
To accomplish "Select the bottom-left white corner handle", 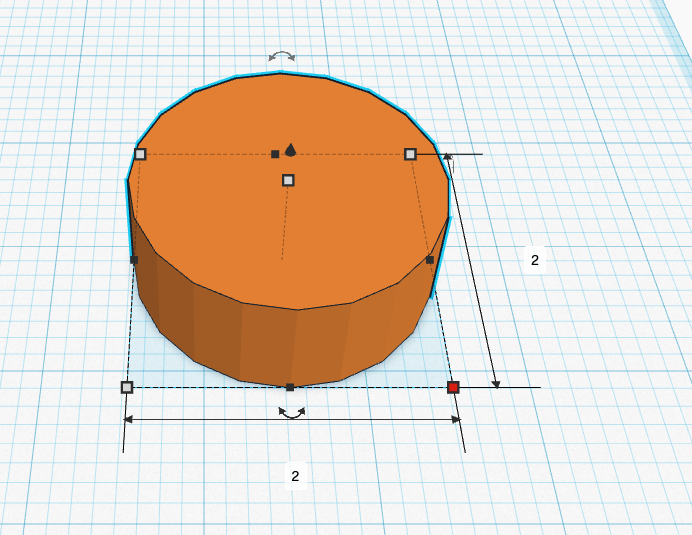I will tap(127, 387).
